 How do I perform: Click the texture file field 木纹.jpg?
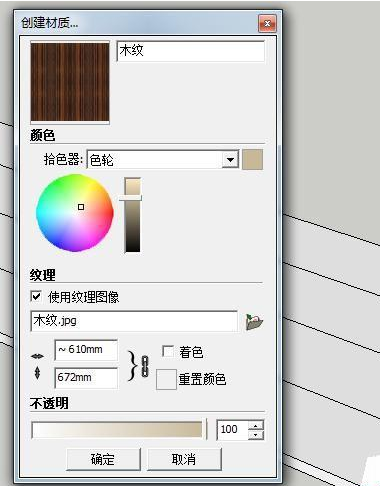[134, 321]
